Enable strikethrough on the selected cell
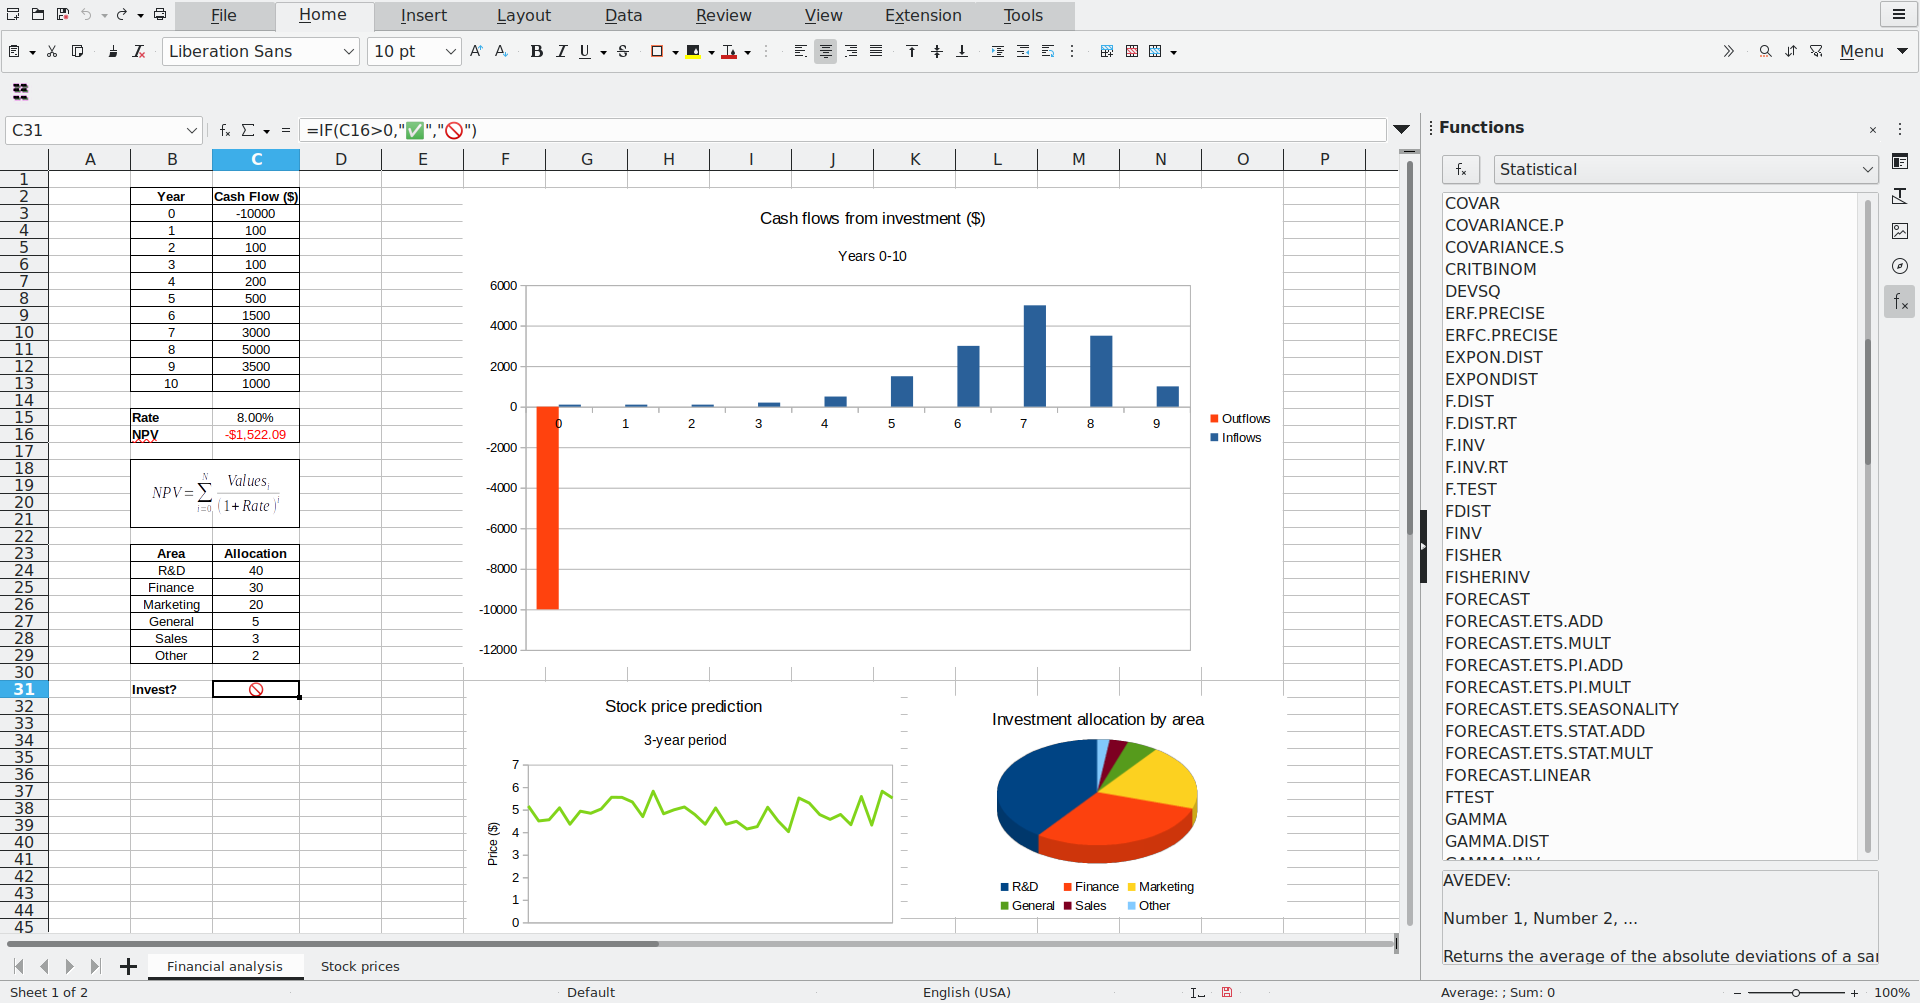1920x1003 pixels. pos(622,51)
